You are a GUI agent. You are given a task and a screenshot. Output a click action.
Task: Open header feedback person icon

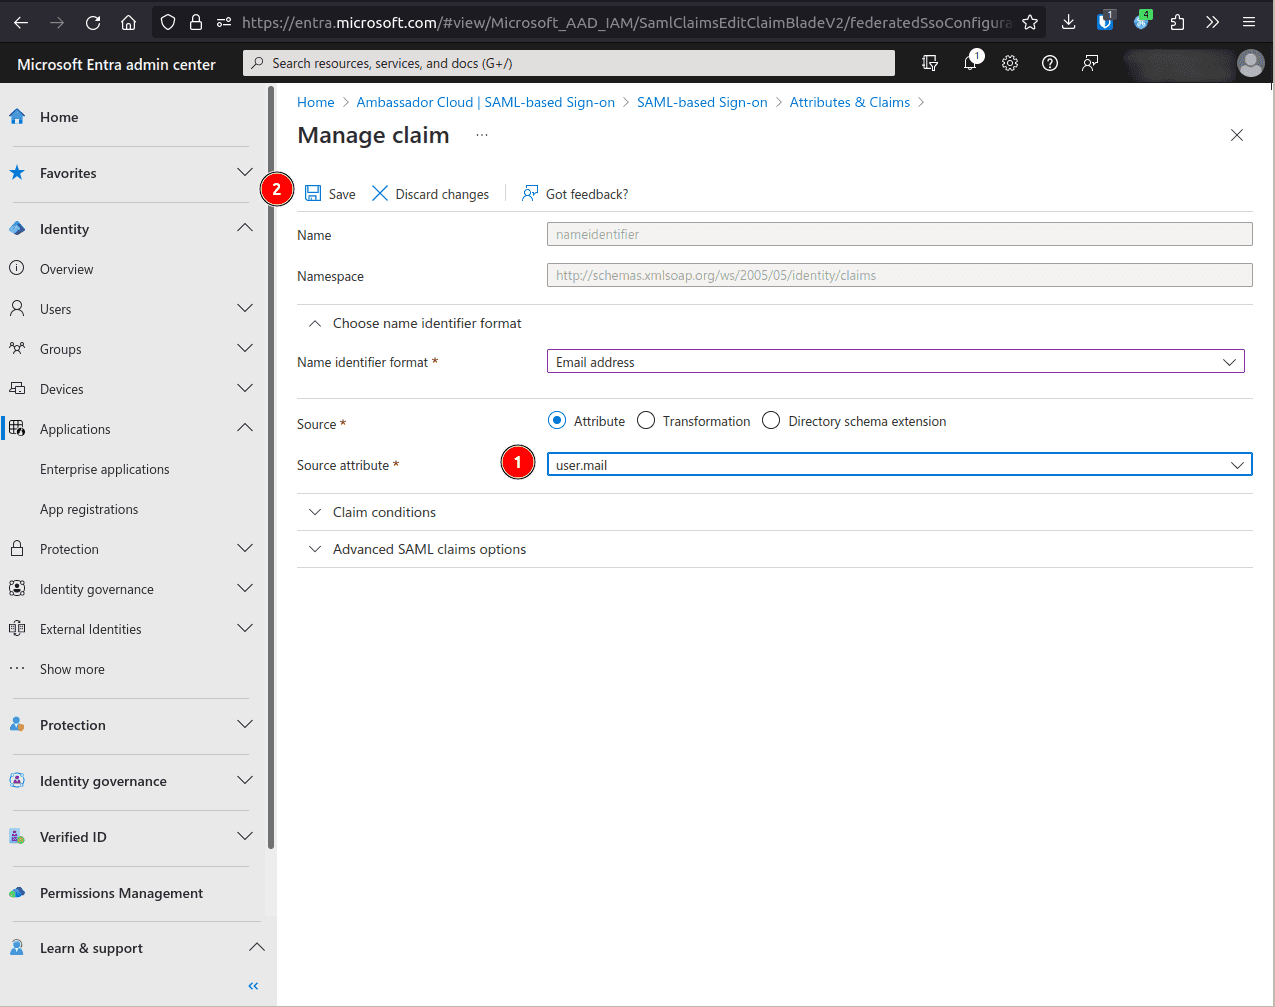[x=1090, y=63]
